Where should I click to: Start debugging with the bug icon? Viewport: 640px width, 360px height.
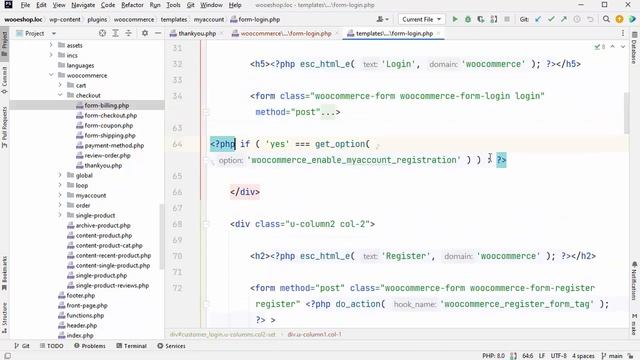468,19
